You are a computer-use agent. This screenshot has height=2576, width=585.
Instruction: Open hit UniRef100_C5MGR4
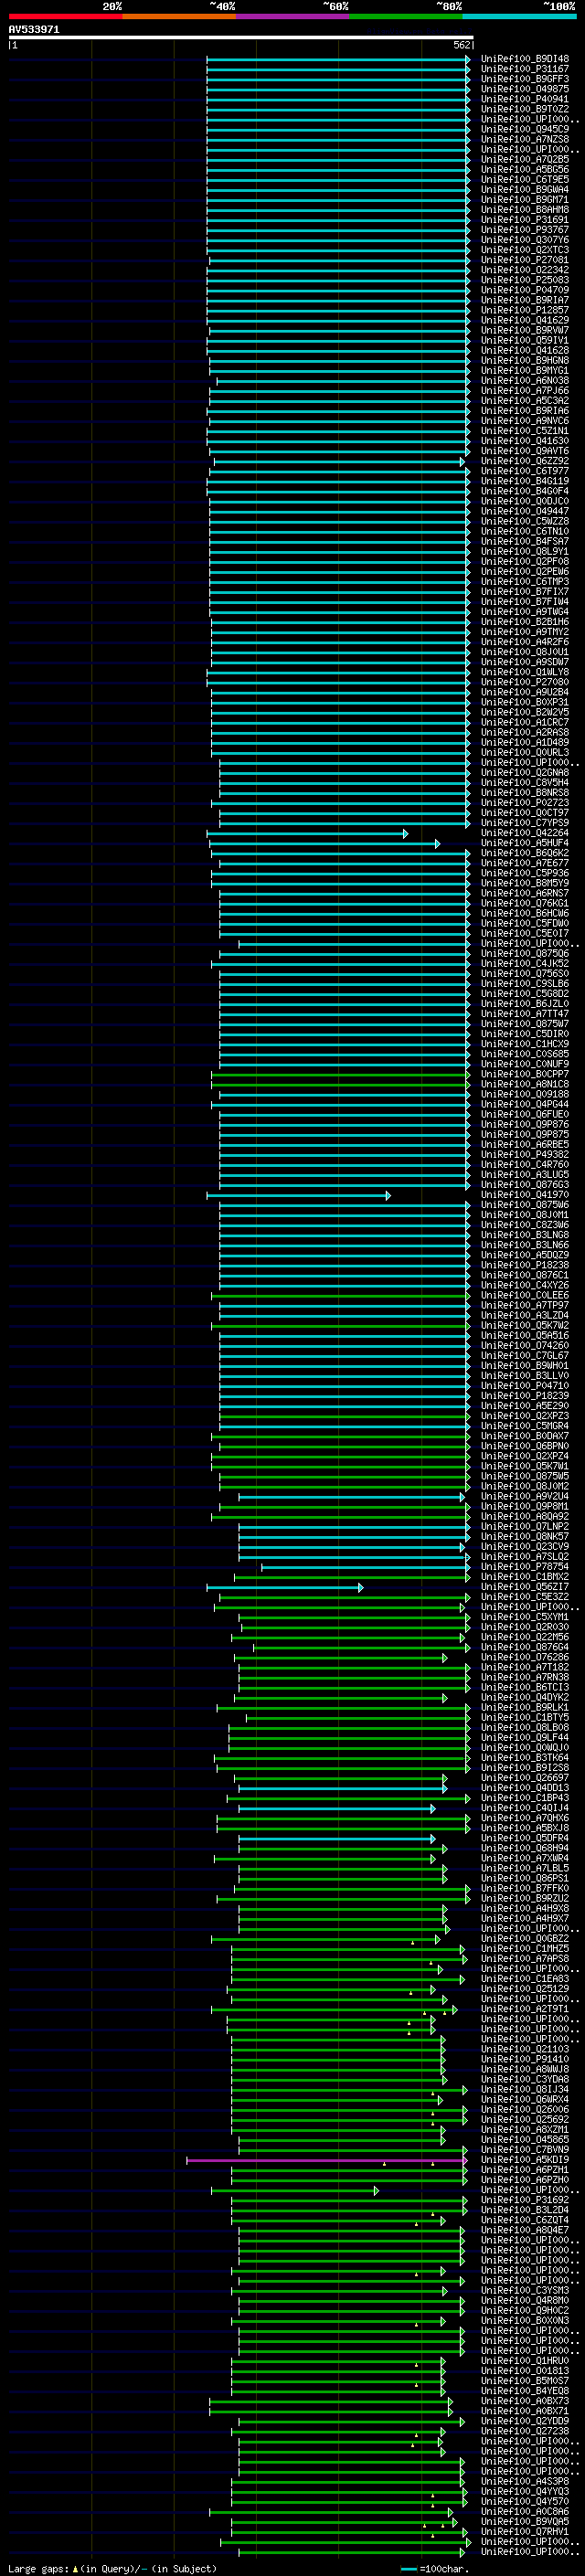pos(525,1427)
